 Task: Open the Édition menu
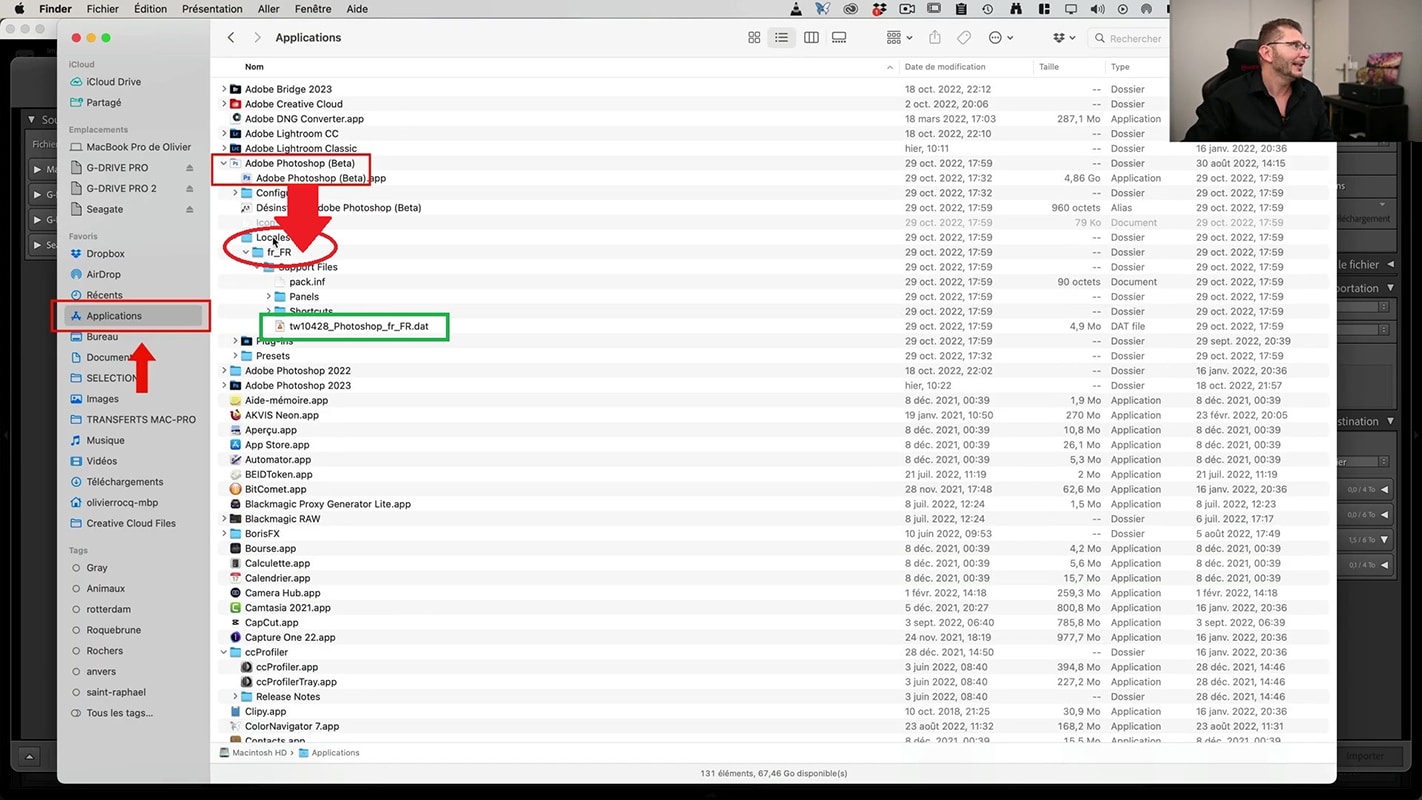(x=150, y=9)
